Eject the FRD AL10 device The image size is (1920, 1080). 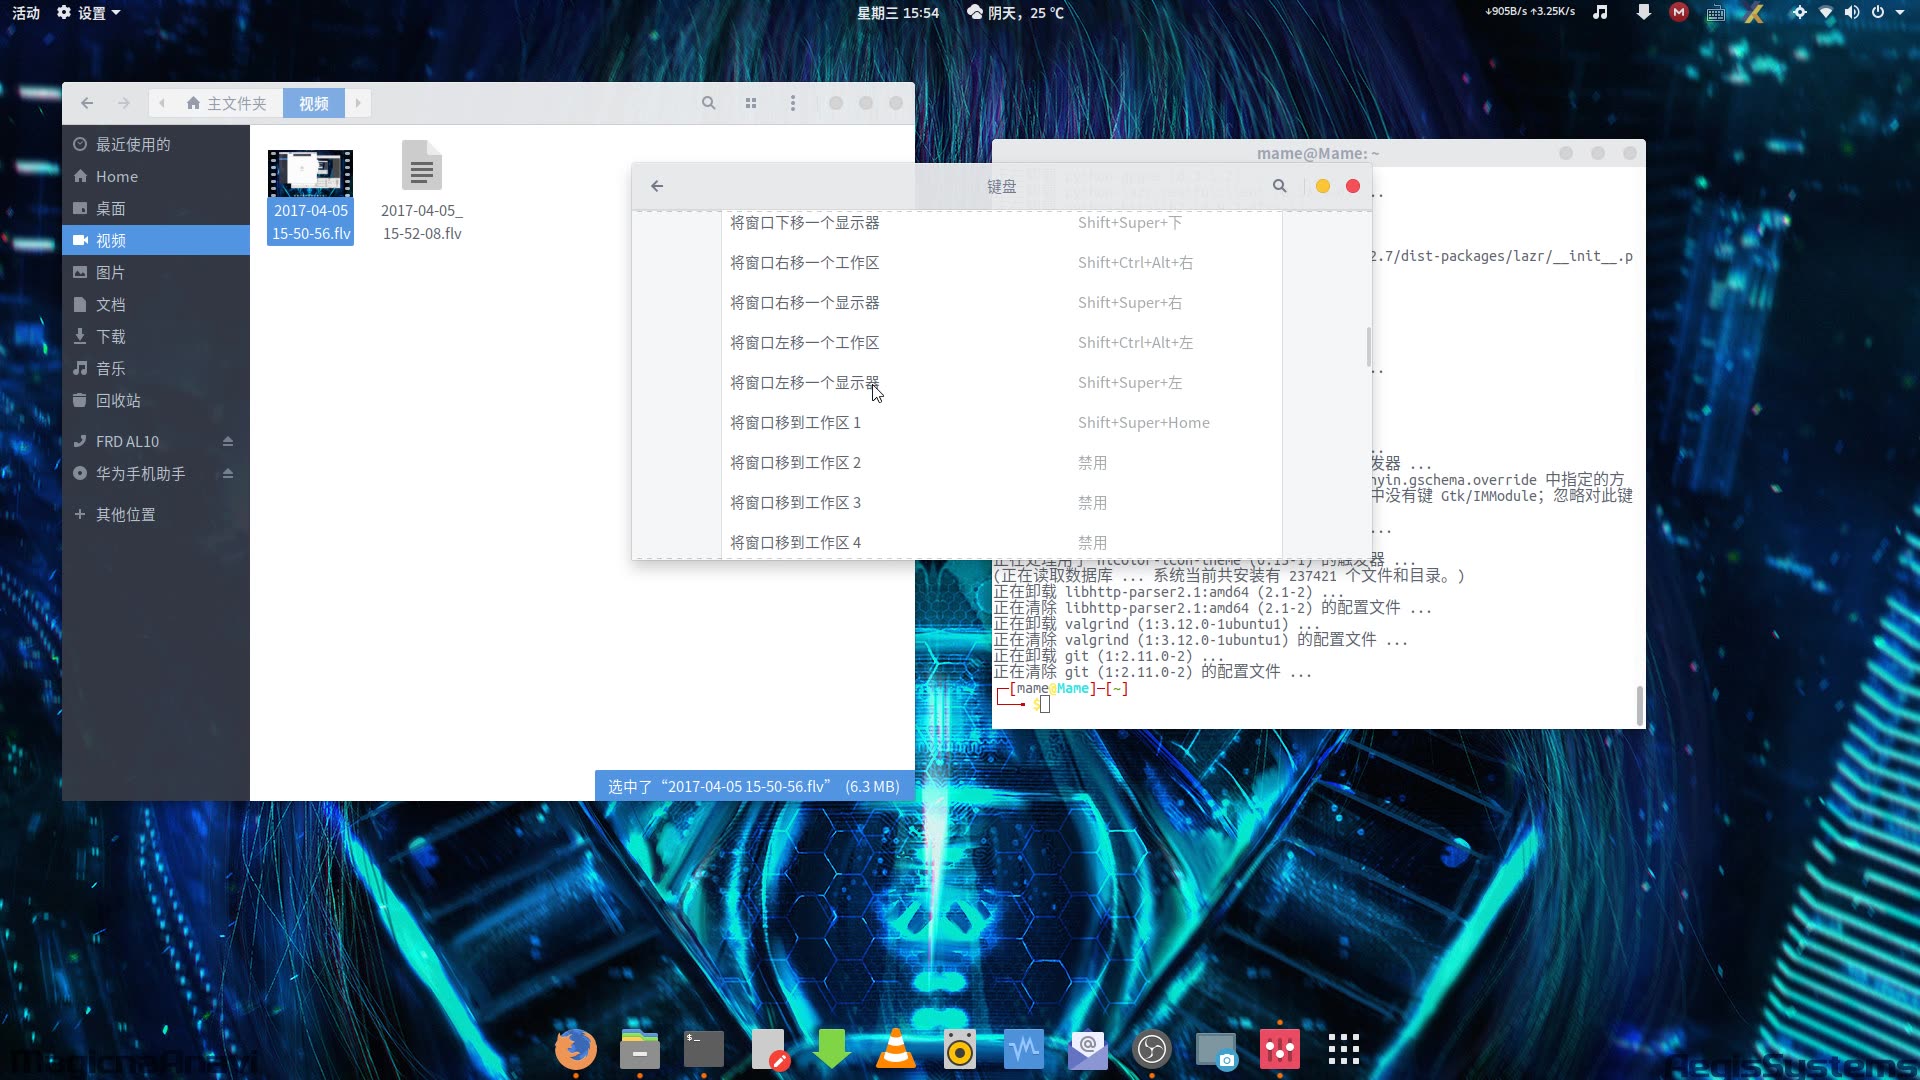tap(228, 441)
